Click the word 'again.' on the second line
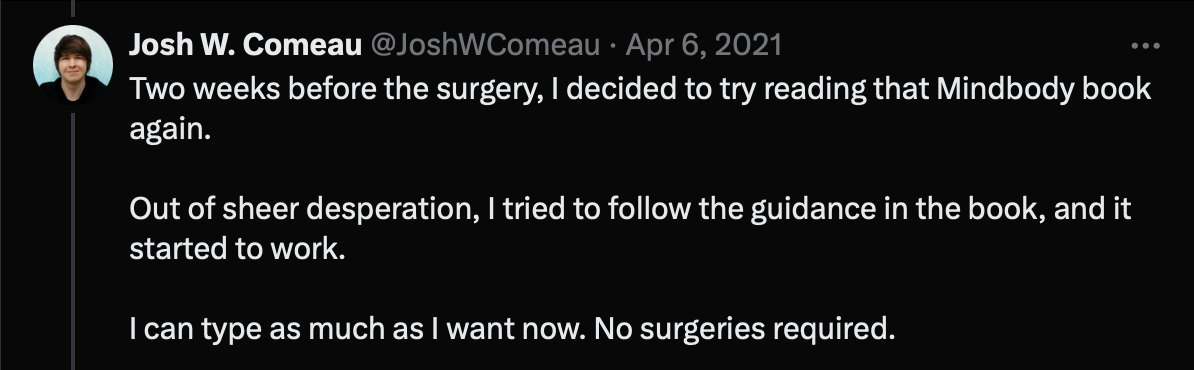This screenshot has width=1194, height=370. coord(169,130)
